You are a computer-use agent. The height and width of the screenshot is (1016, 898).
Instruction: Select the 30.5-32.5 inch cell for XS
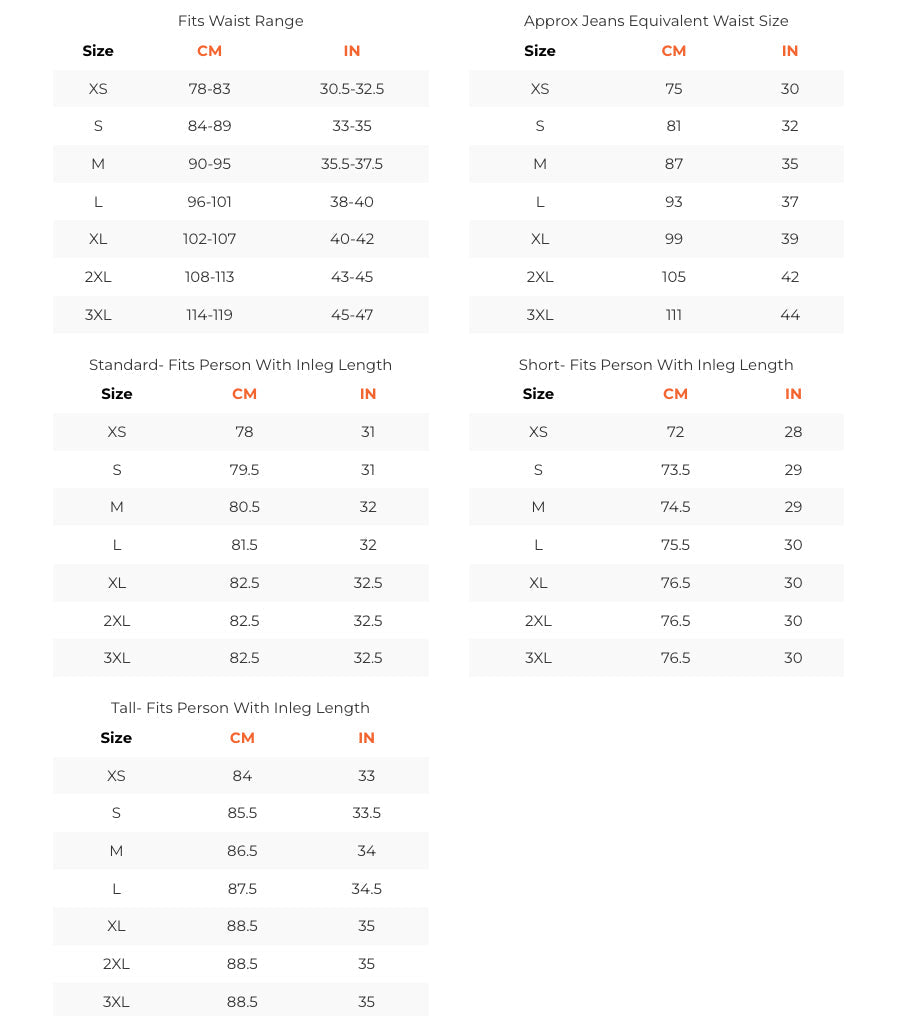352,89
